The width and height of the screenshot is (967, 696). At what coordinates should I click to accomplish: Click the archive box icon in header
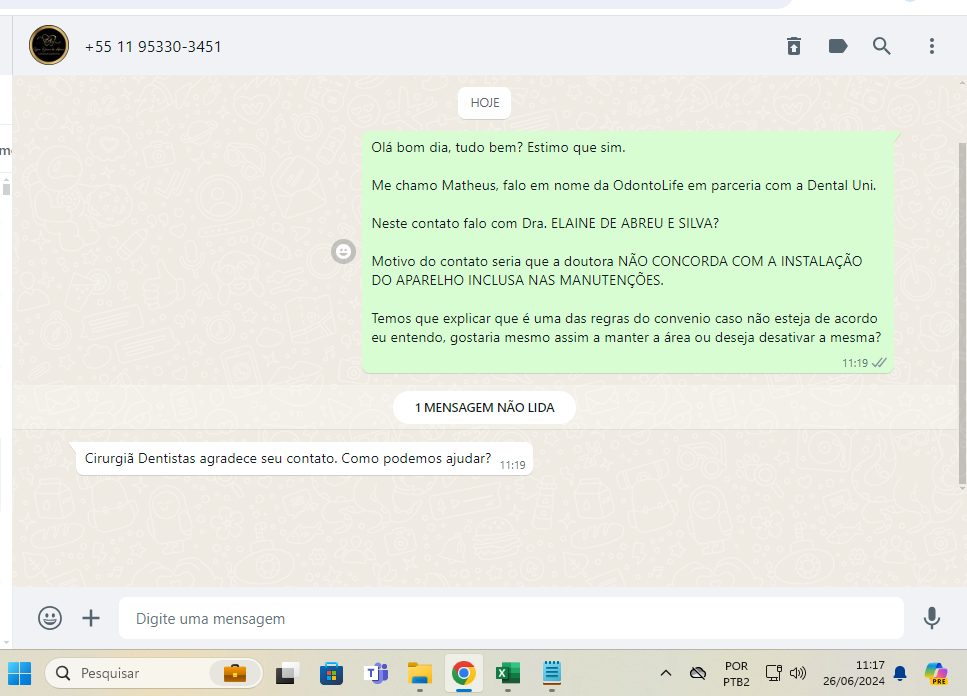(x=794, y=46)
